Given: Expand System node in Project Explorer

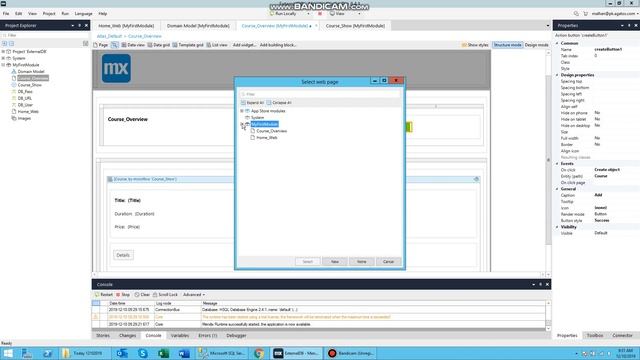Looking at the screenshot, I should [x=3, y=58].
